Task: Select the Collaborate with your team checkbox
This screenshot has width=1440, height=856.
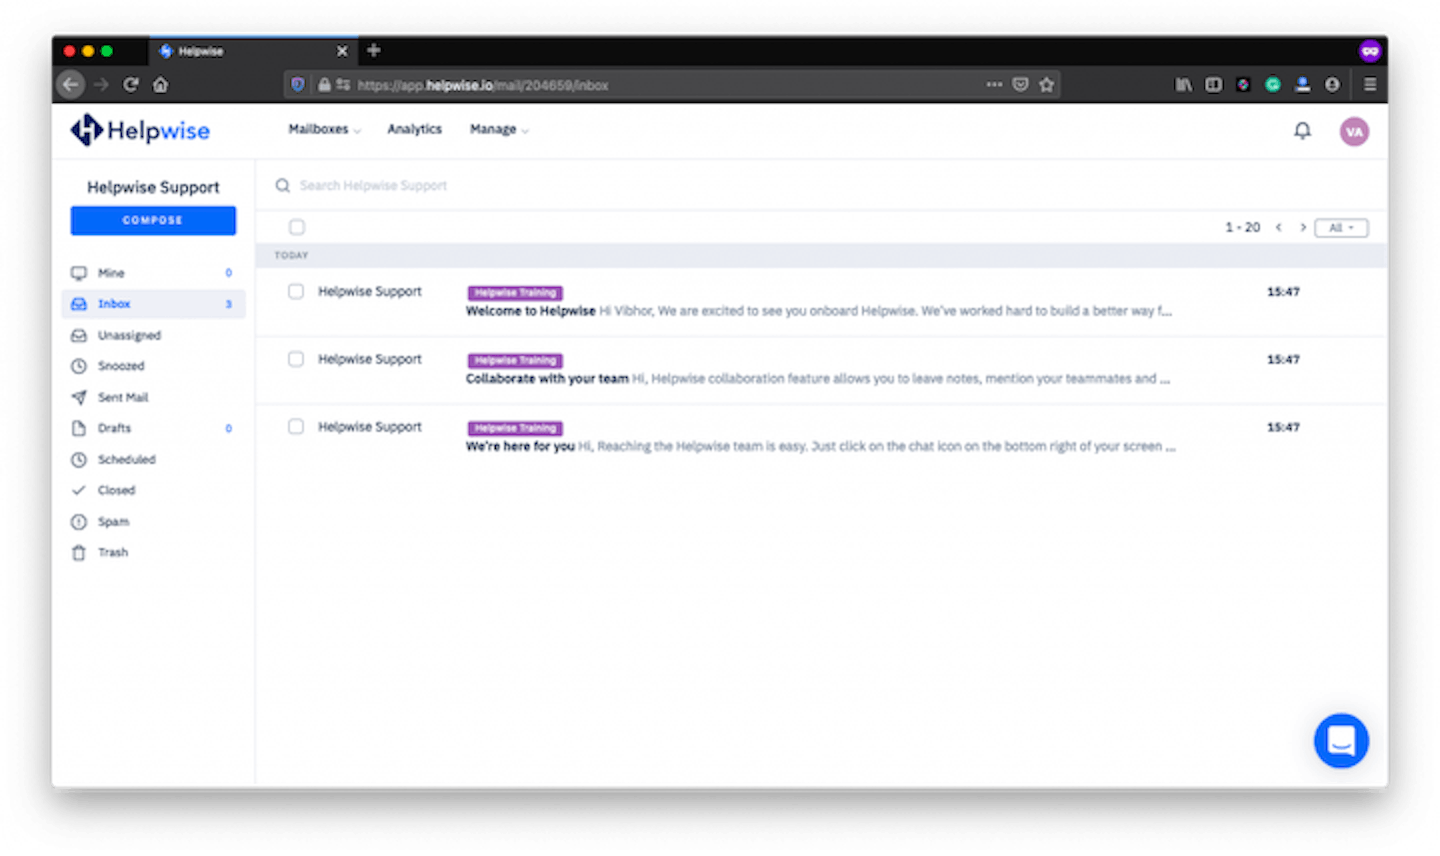Action: click(x=296, y=359)
